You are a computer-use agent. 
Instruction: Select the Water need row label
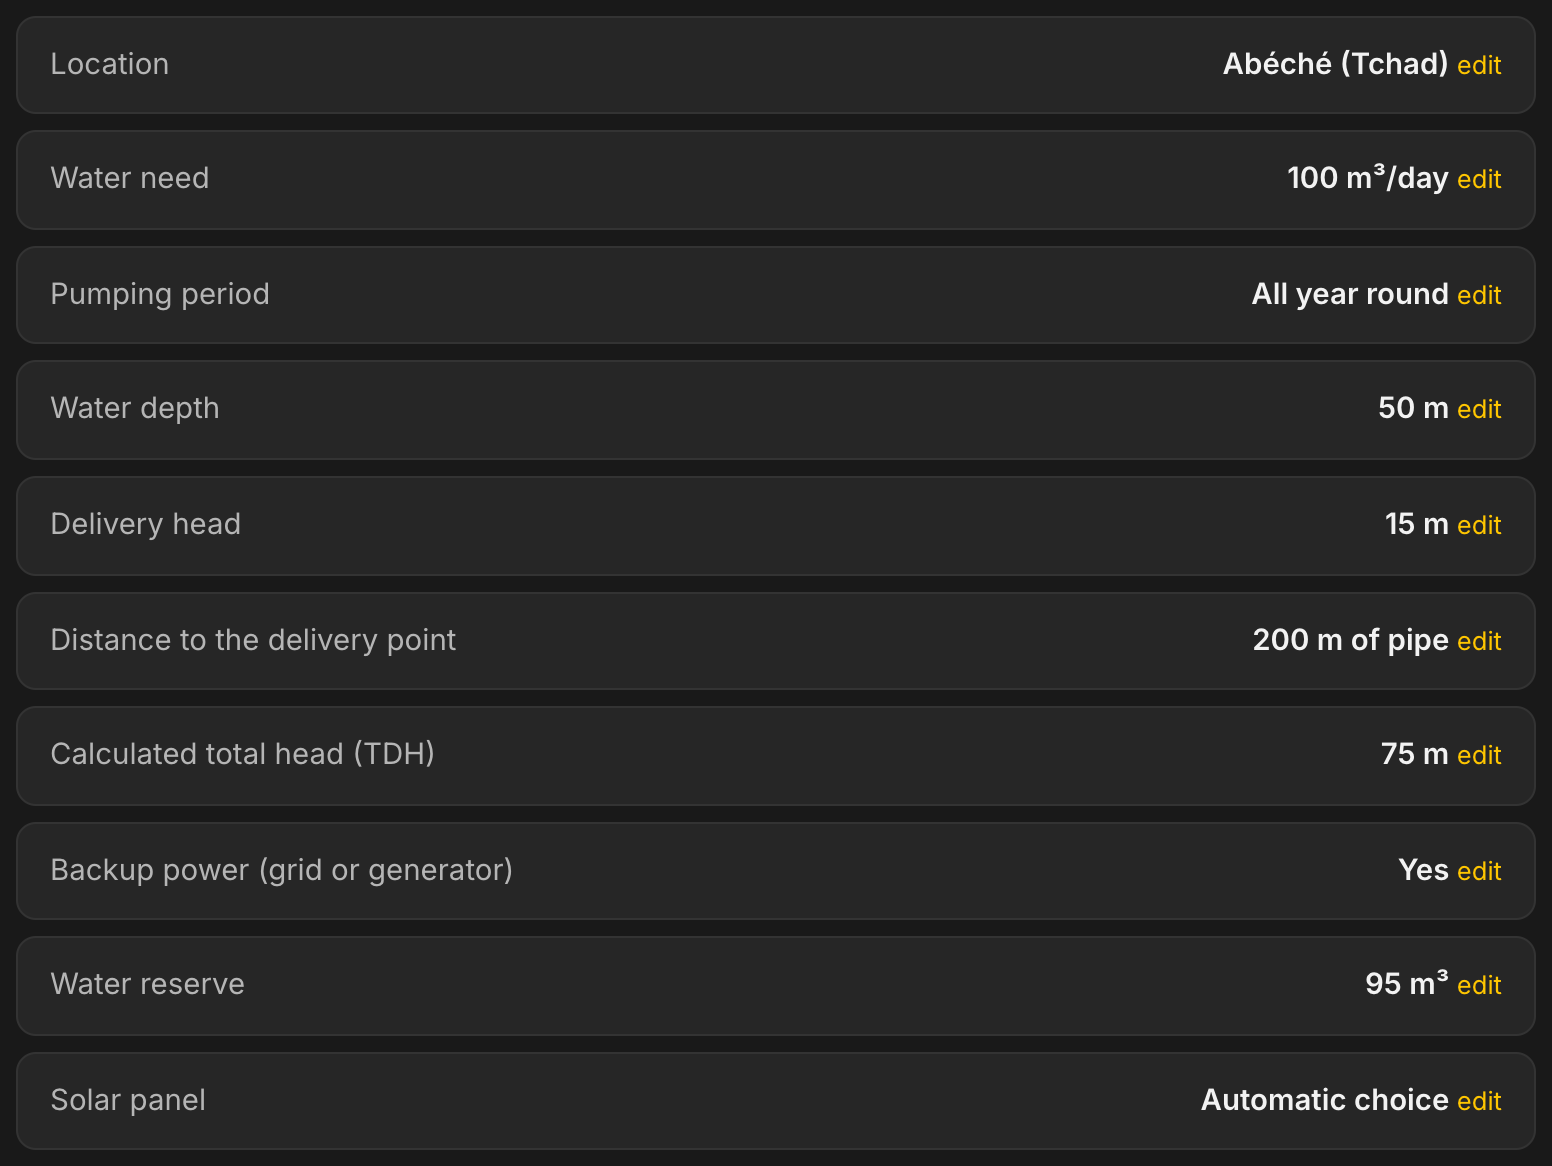(x=130, y=178)
